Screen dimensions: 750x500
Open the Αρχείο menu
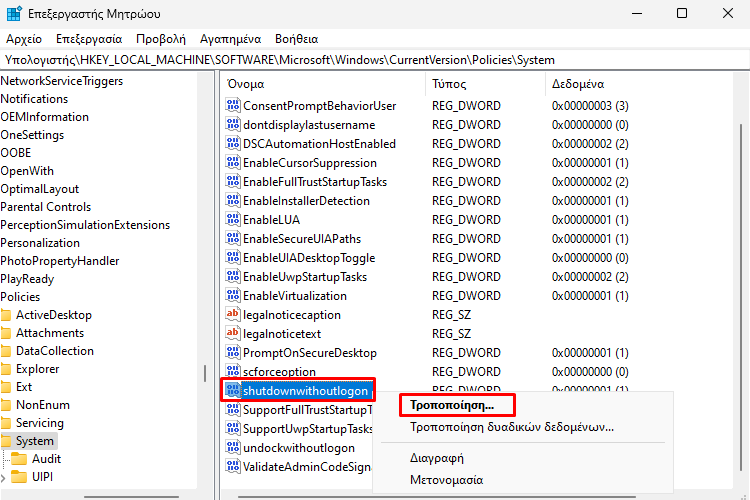coord(24,39)
